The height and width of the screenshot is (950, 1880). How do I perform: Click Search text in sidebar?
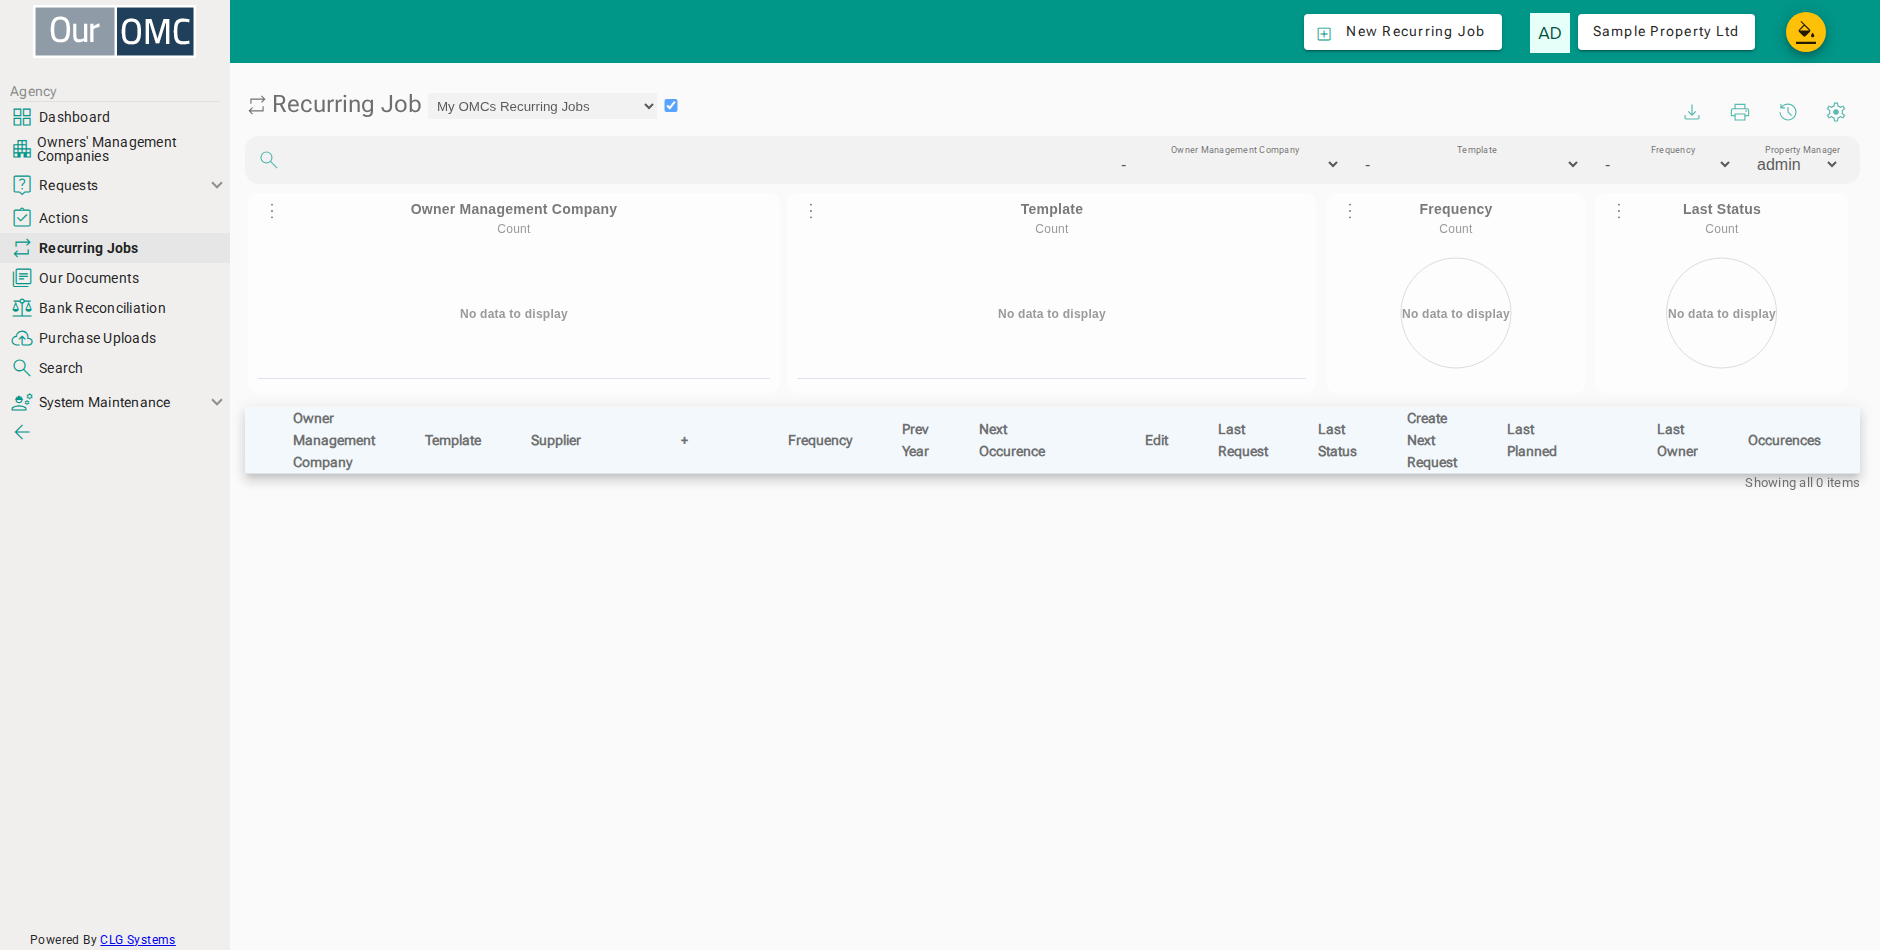pos(61,368)
